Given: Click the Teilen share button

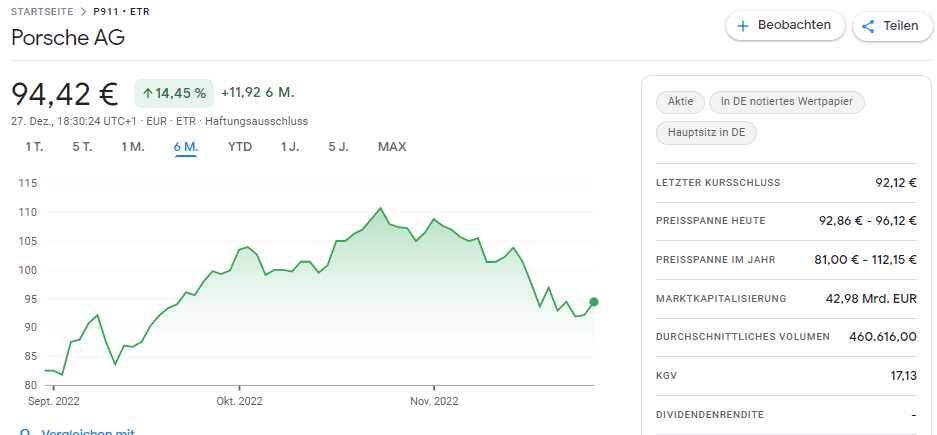Looking at the screenshot, I should pos(893,26).
